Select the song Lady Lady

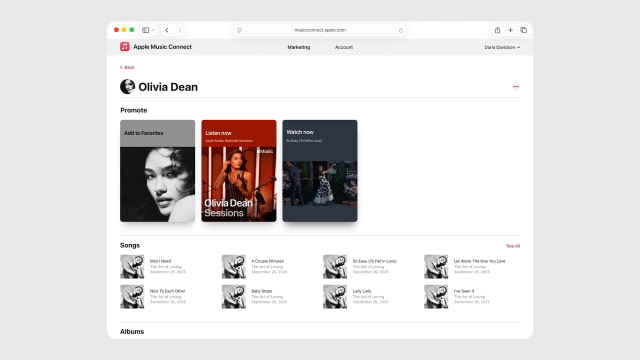tap(362, 291)
